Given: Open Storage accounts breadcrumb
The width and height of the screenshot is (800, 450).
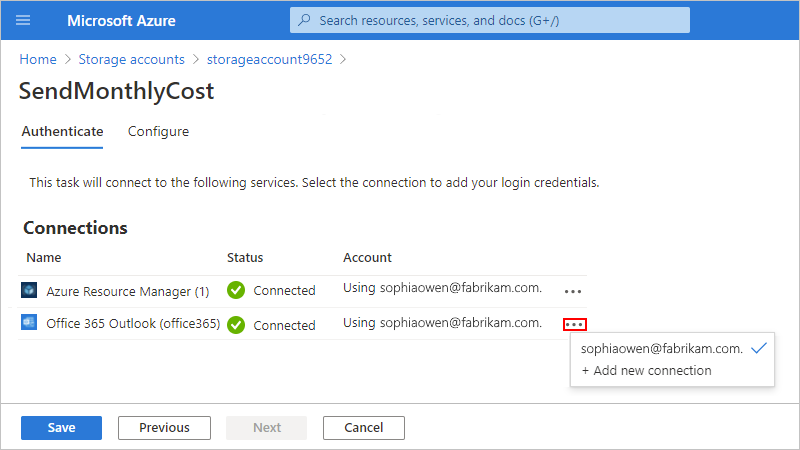Looking at the screenshot, I should coord(132,59).
